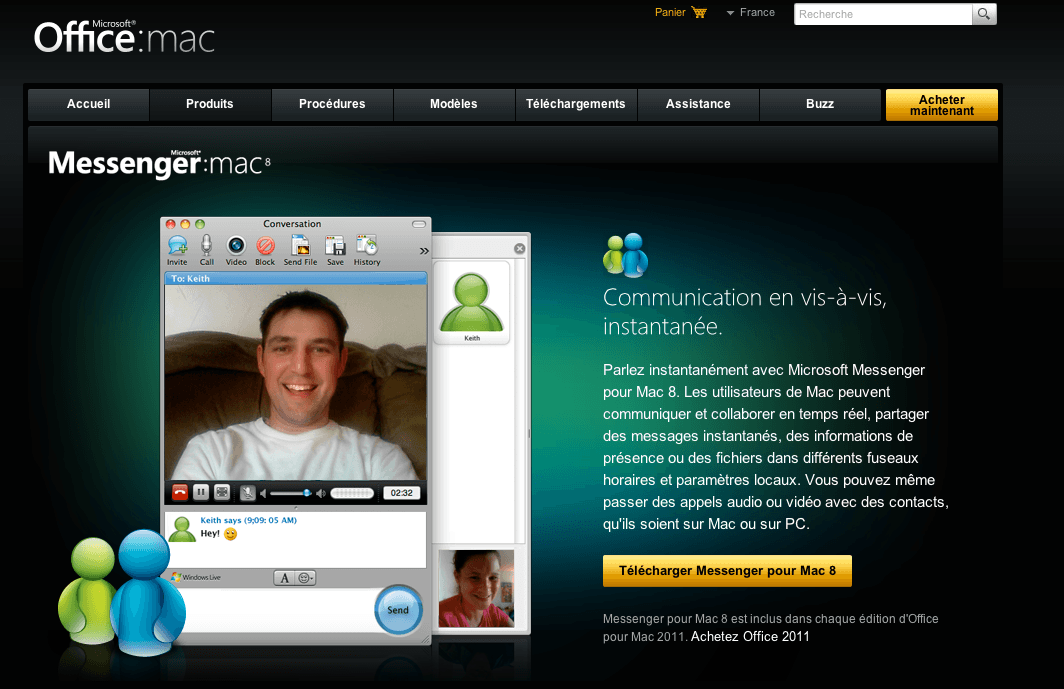
Task: Start a voice call with Call icon
Action: pos(206,250)
